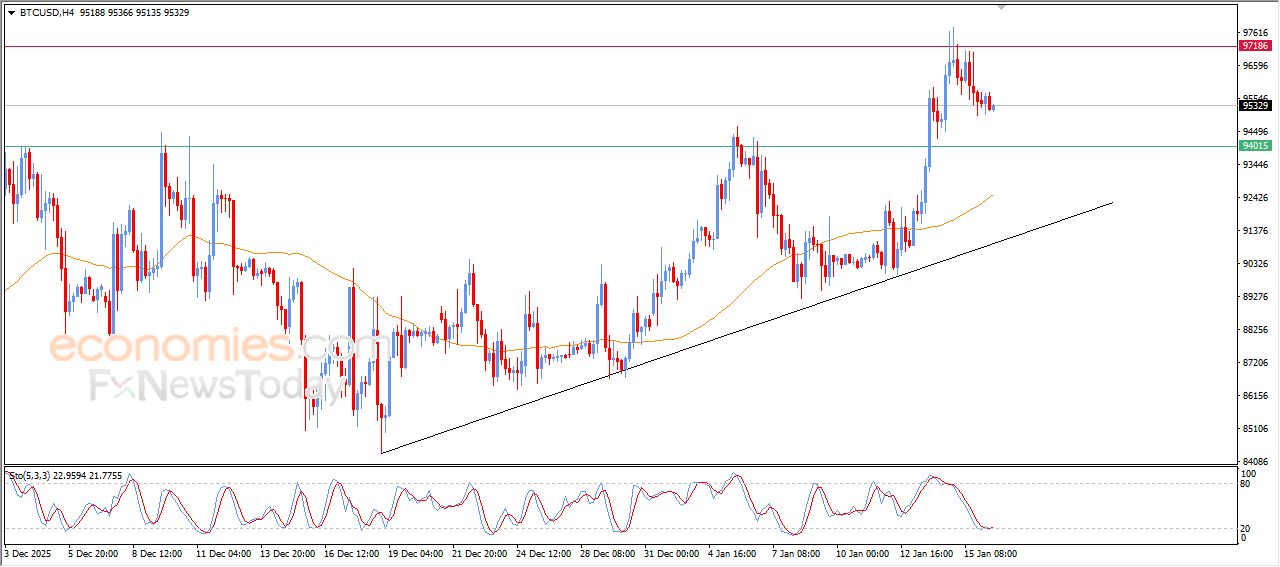This screenshot has height=567, width=1280.
Task: Click the stochastic 80 level label
Action: tap(1247, 484)
